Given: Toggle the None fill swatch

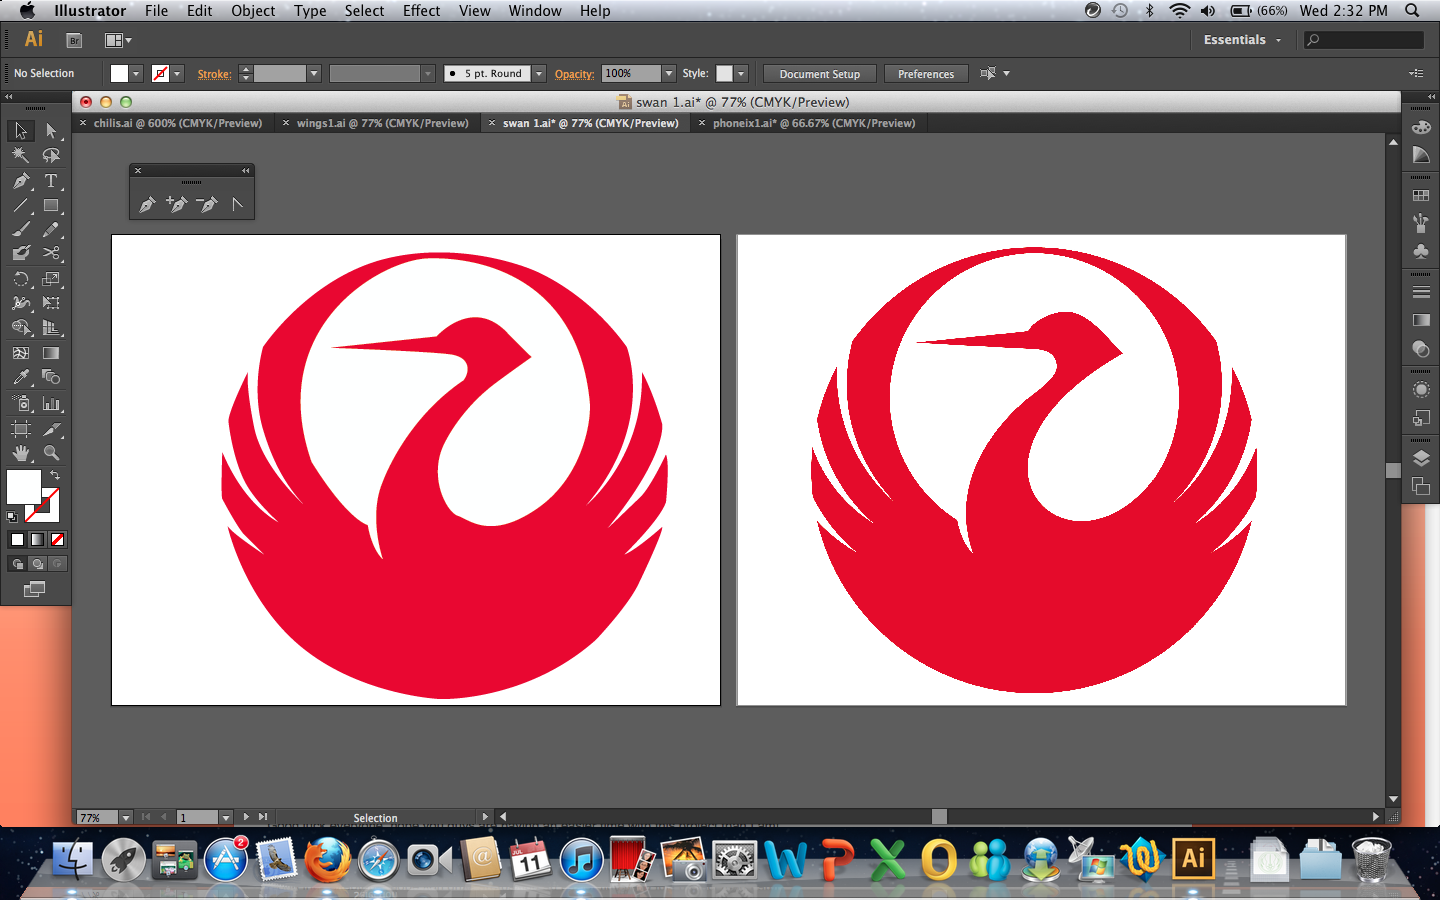Looking at the screenshot, I should click(x=59, y=539).
